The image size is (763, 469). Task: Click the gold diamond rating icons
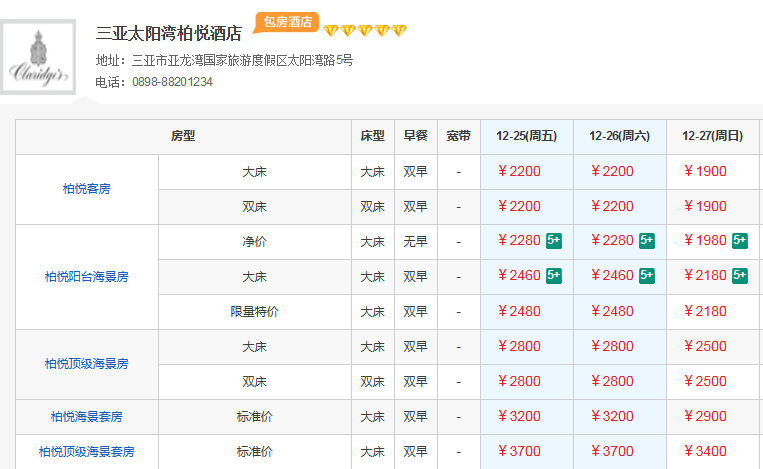365,31
